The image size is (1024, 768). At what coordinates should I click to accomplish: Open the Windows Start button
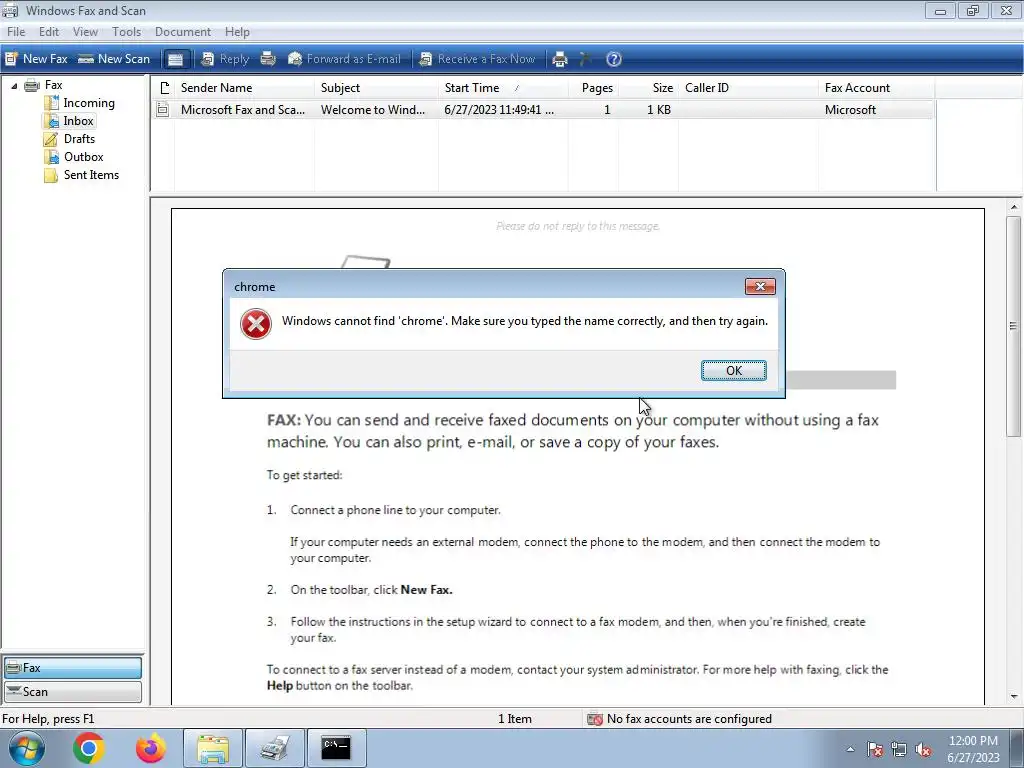(x=27, y=748)
